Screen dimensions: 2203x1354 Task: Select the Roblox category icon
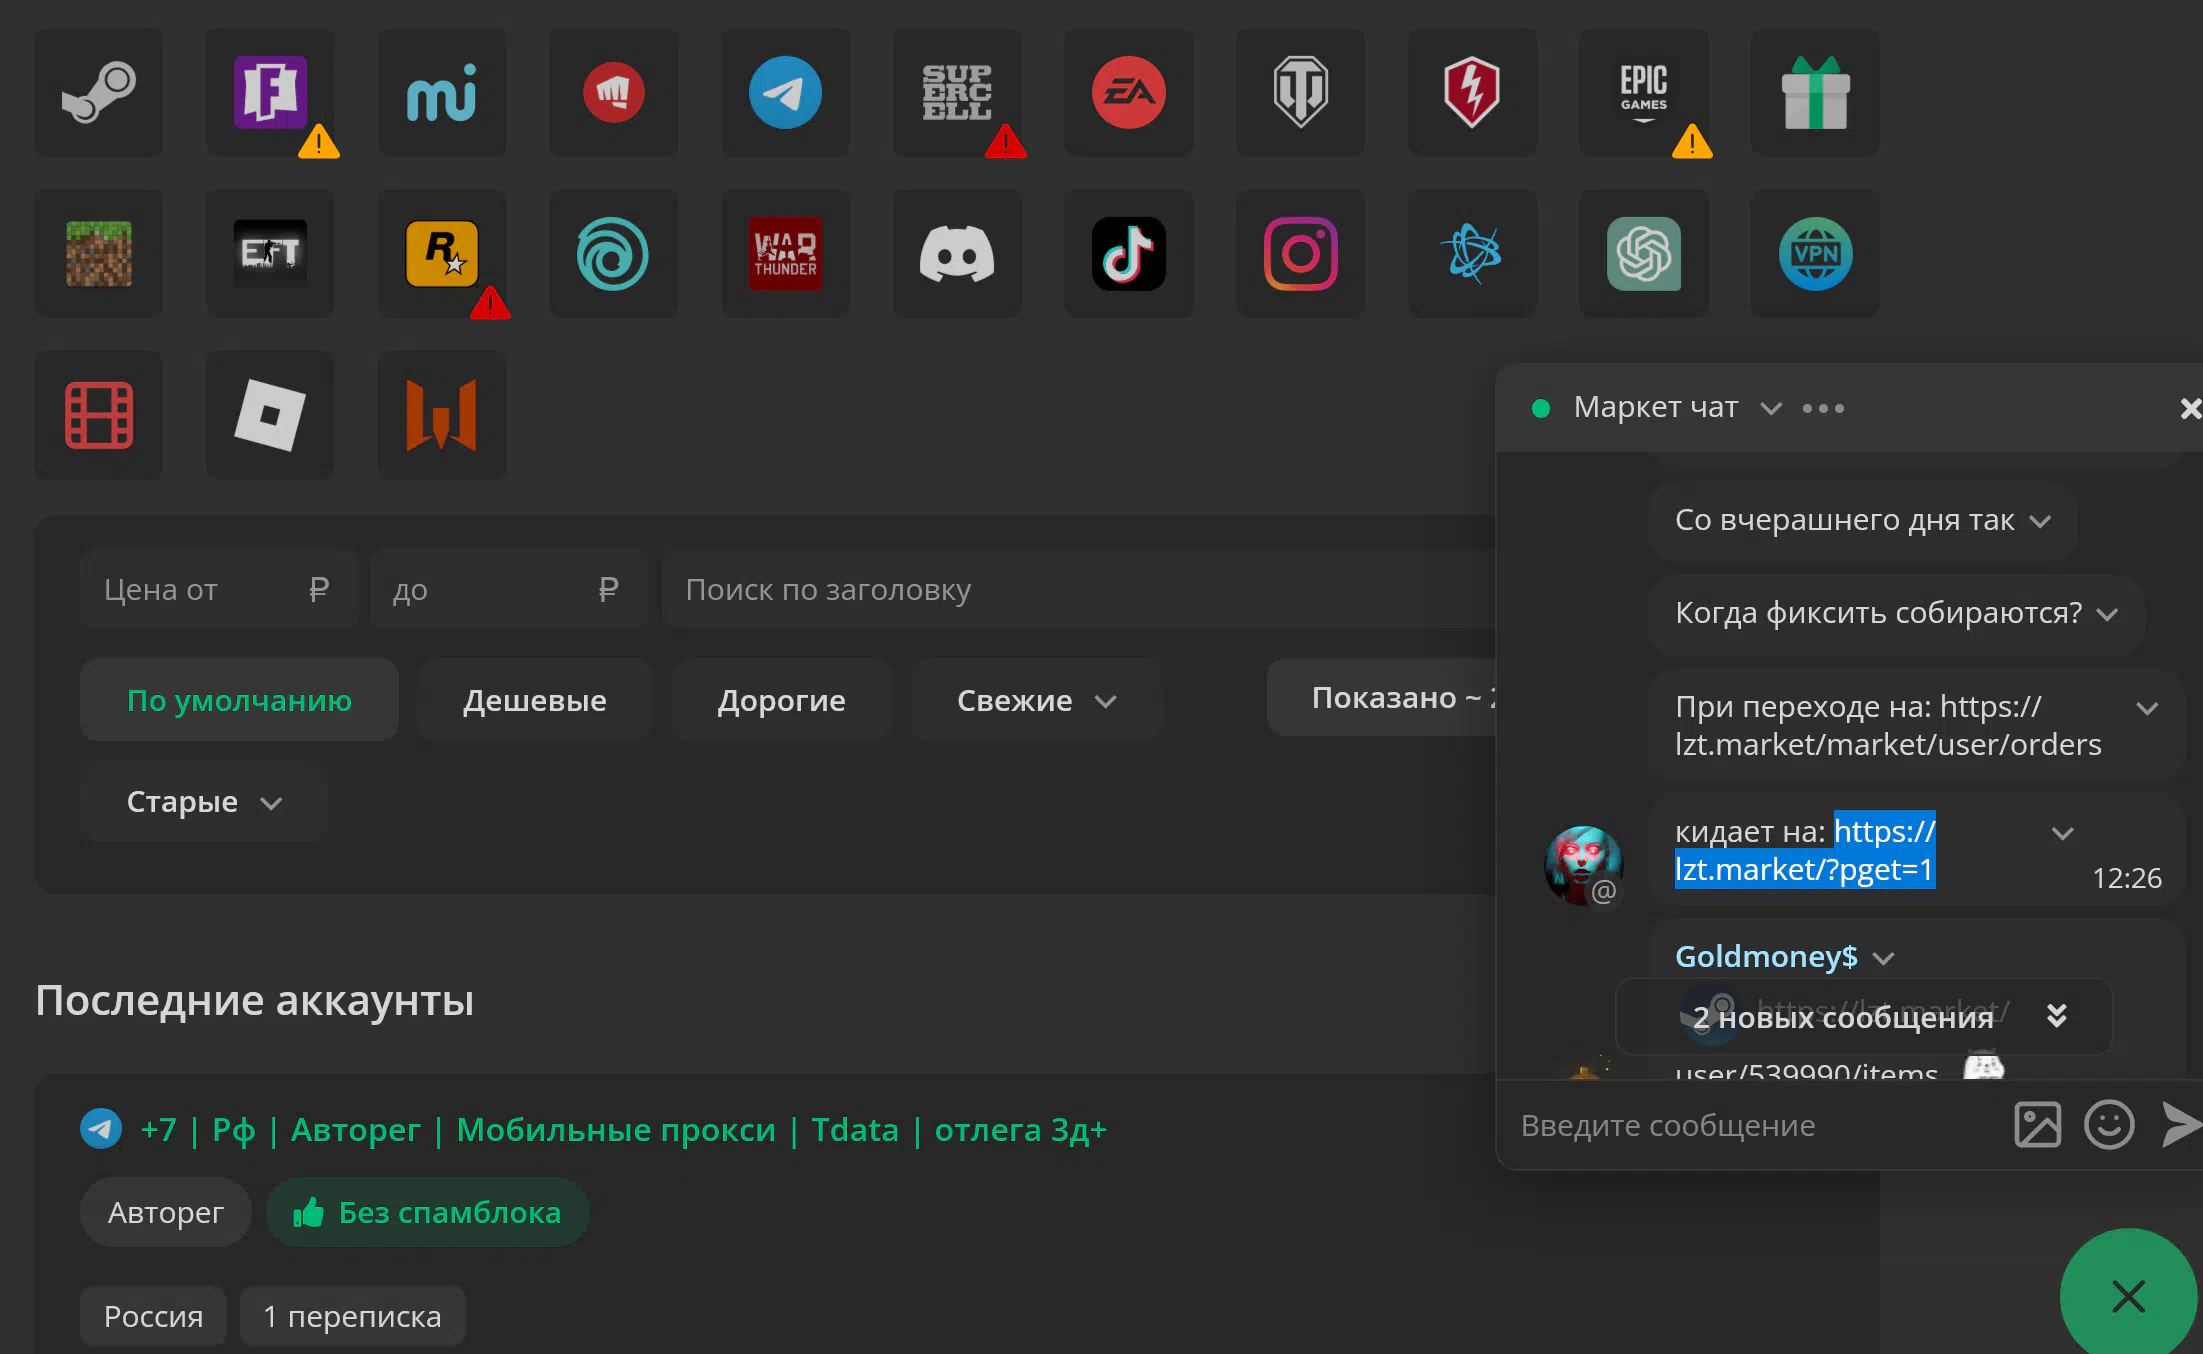tap(270, 415)
